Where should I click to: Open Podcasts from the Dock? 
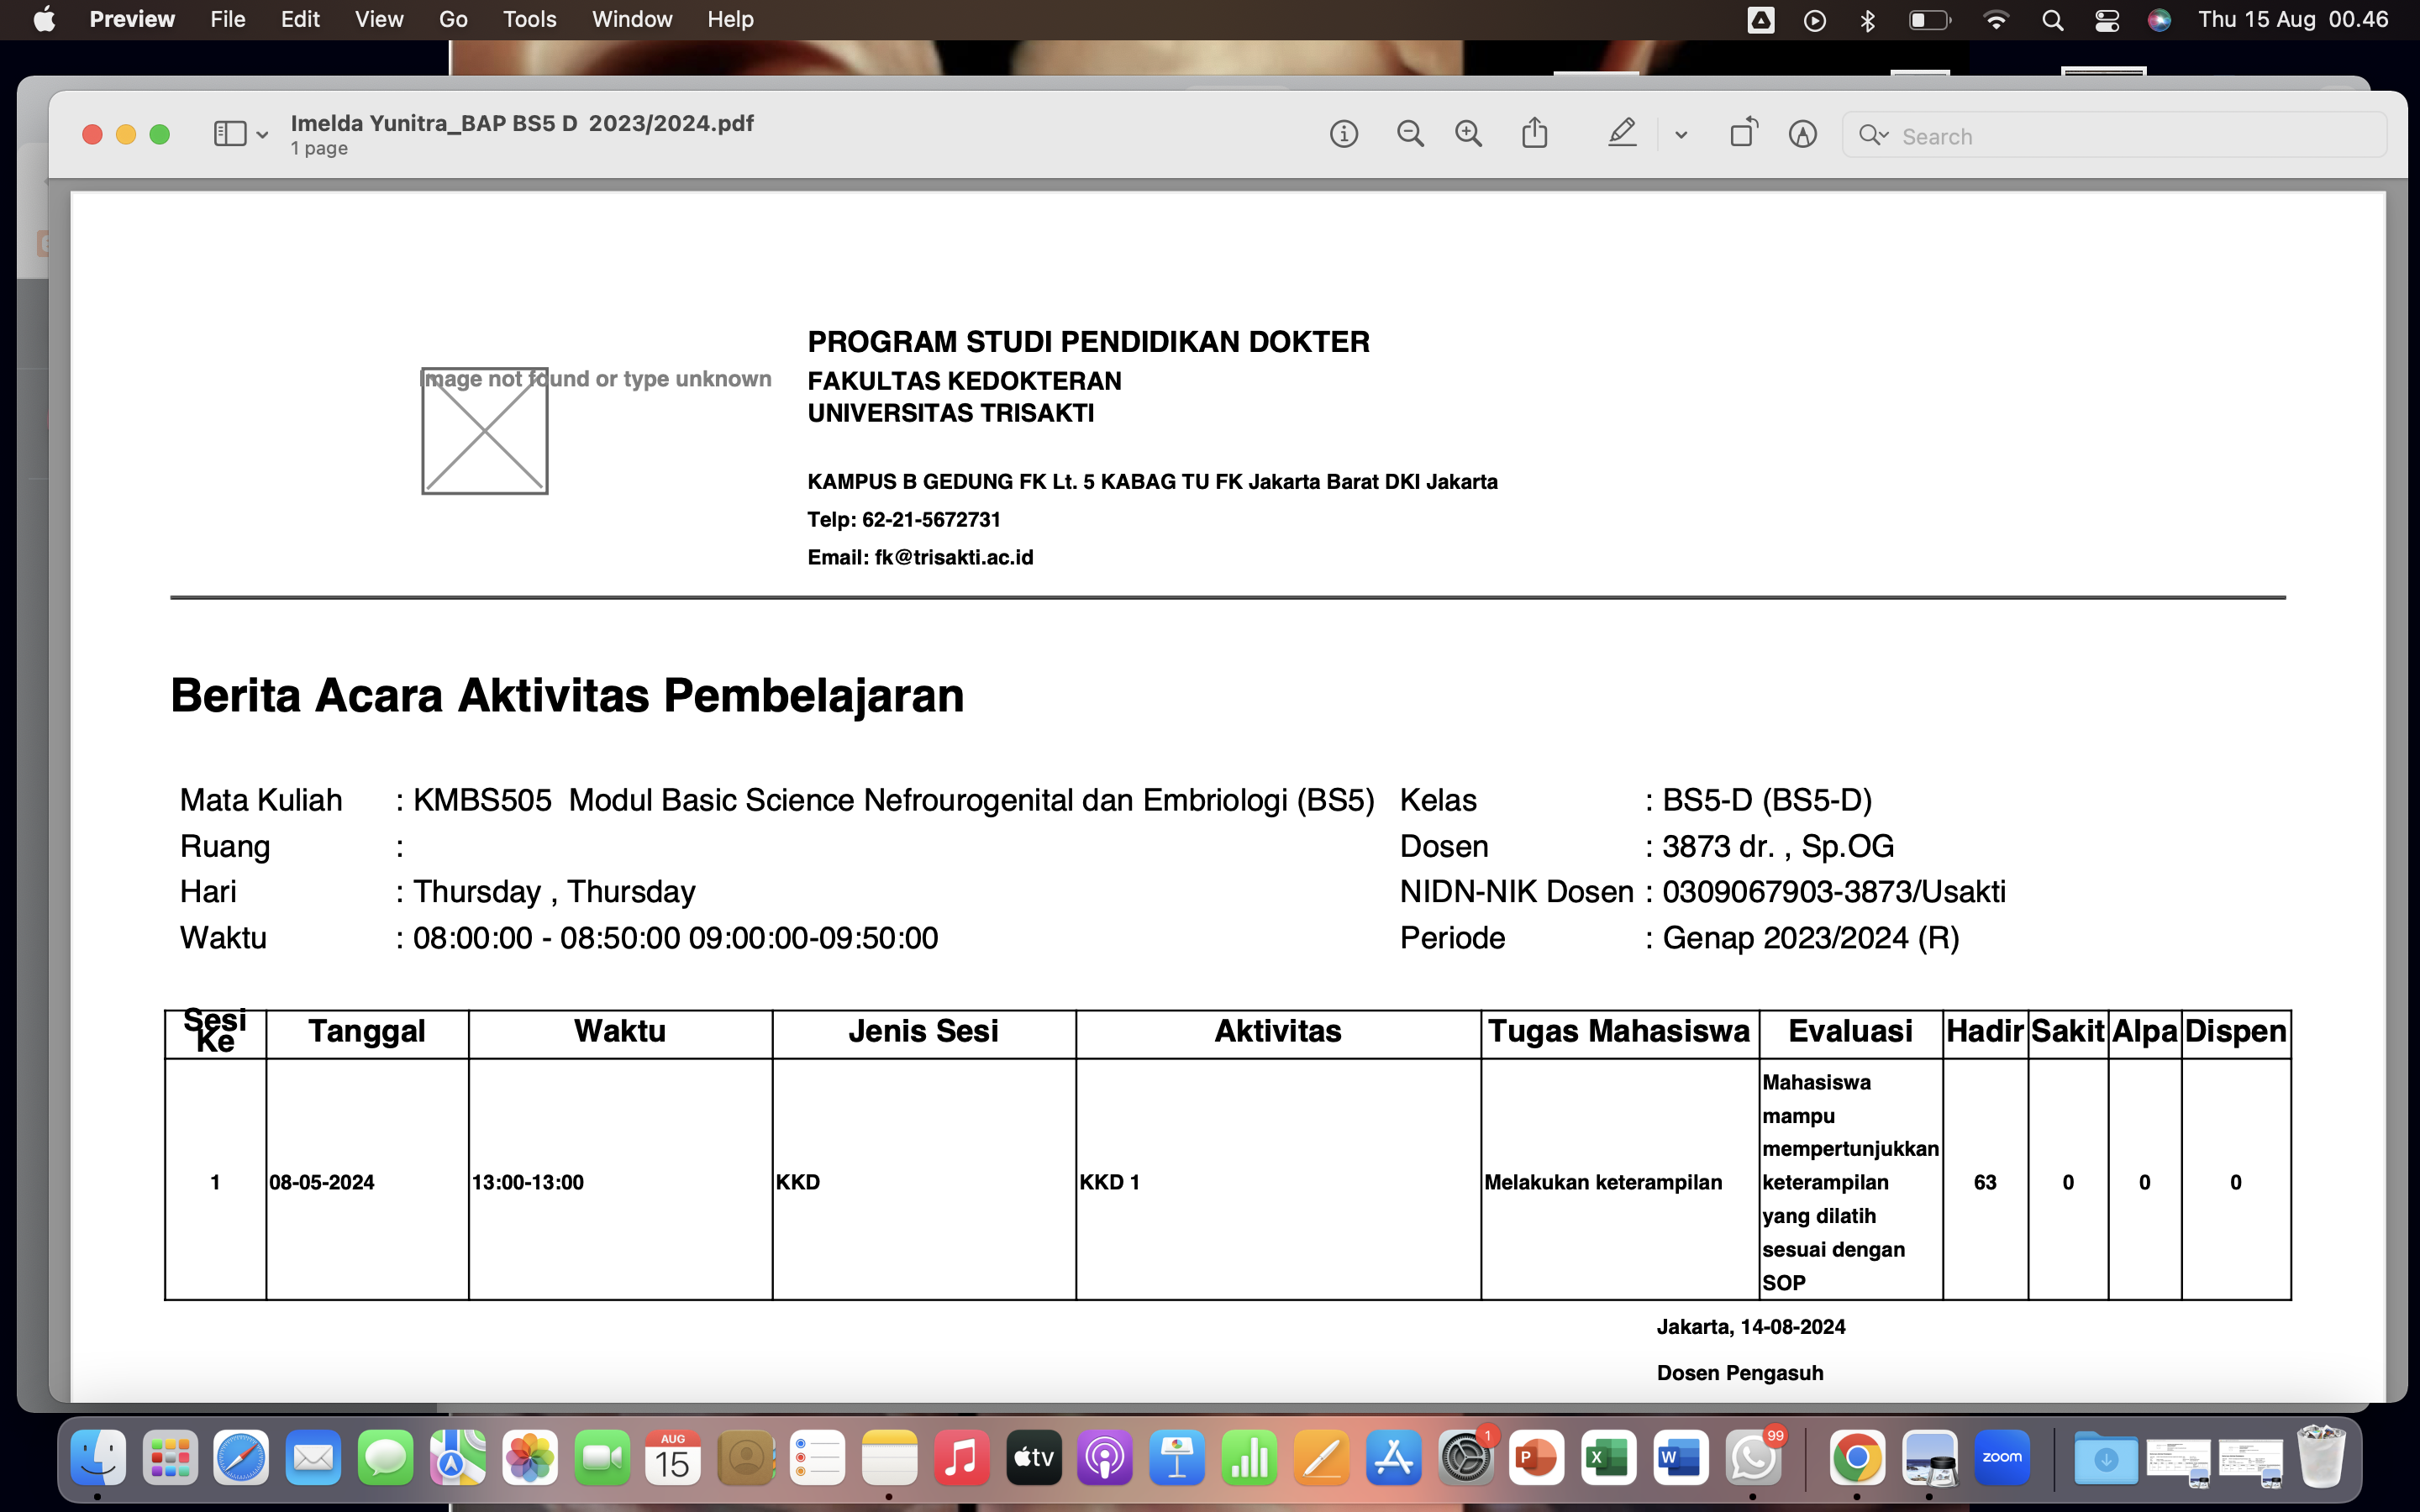(x=1105, y=1458)
